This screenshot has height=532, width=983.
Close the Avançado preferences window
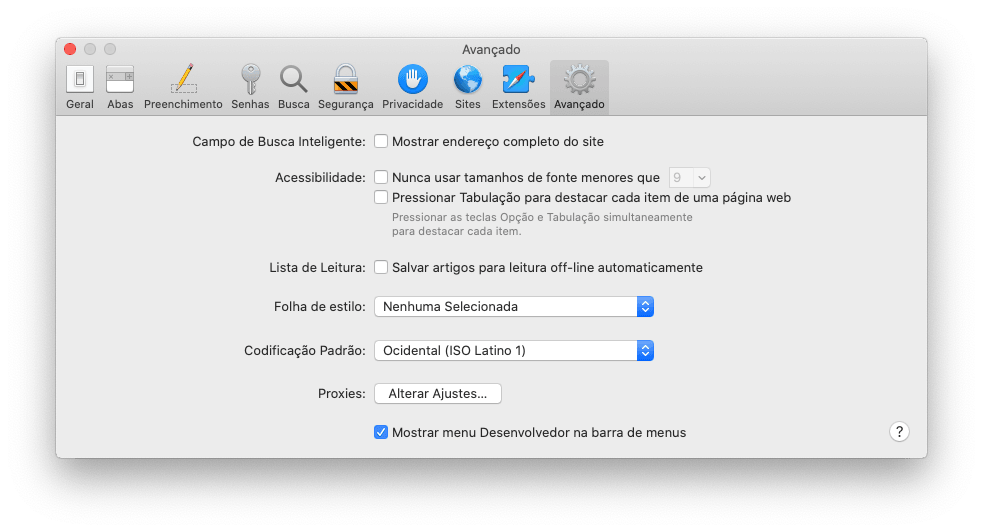point(70,49)
